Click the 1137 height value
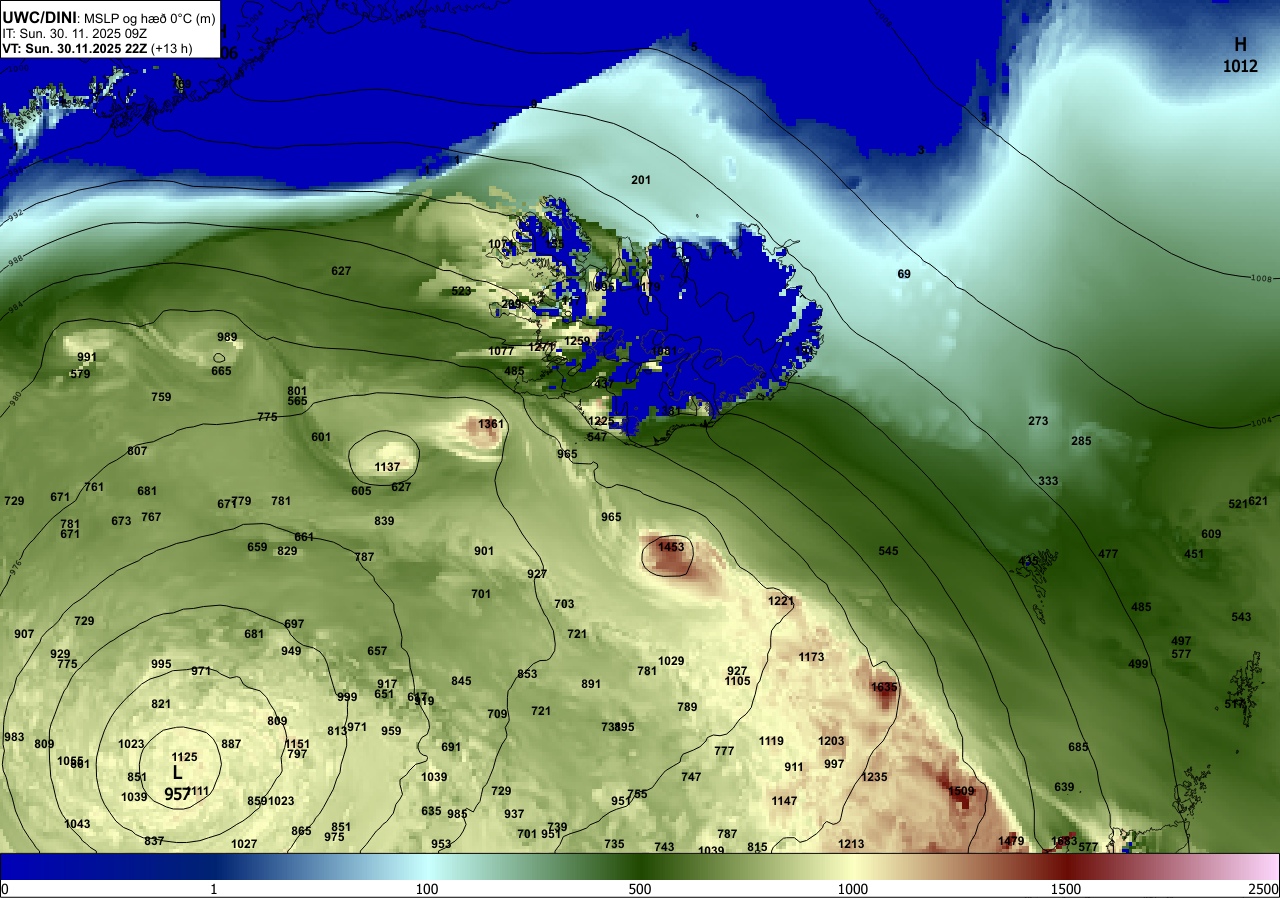 click(x=387, y=467)
